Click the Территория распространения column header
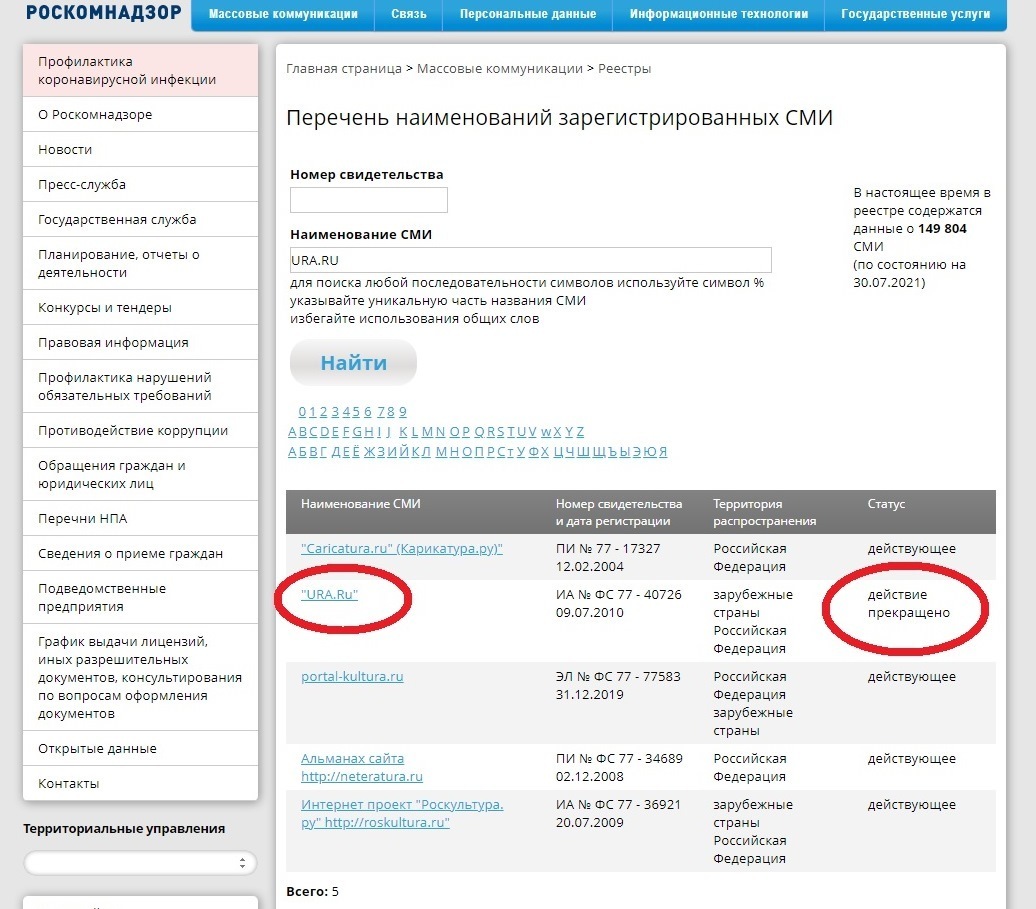 pyautogui.click(x=764, y=513)
